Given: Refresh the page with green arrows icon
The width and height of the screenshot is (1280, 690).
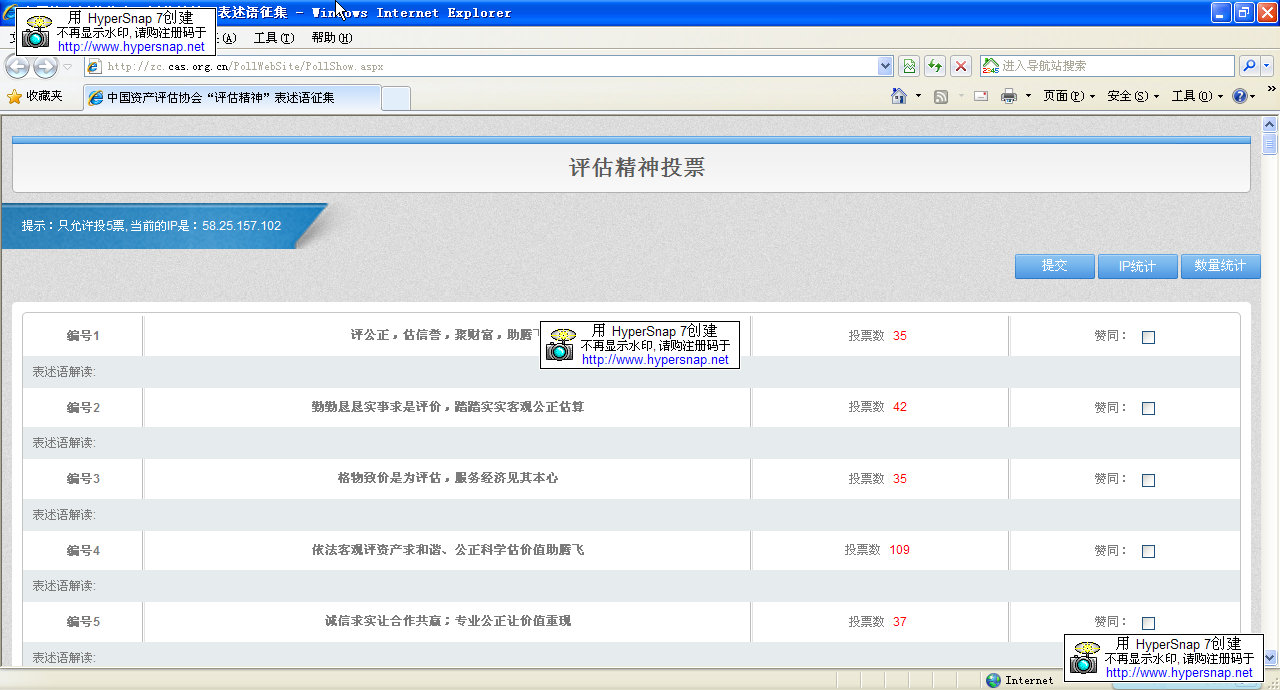Looking at the screenshot, I should coord(935,66).
